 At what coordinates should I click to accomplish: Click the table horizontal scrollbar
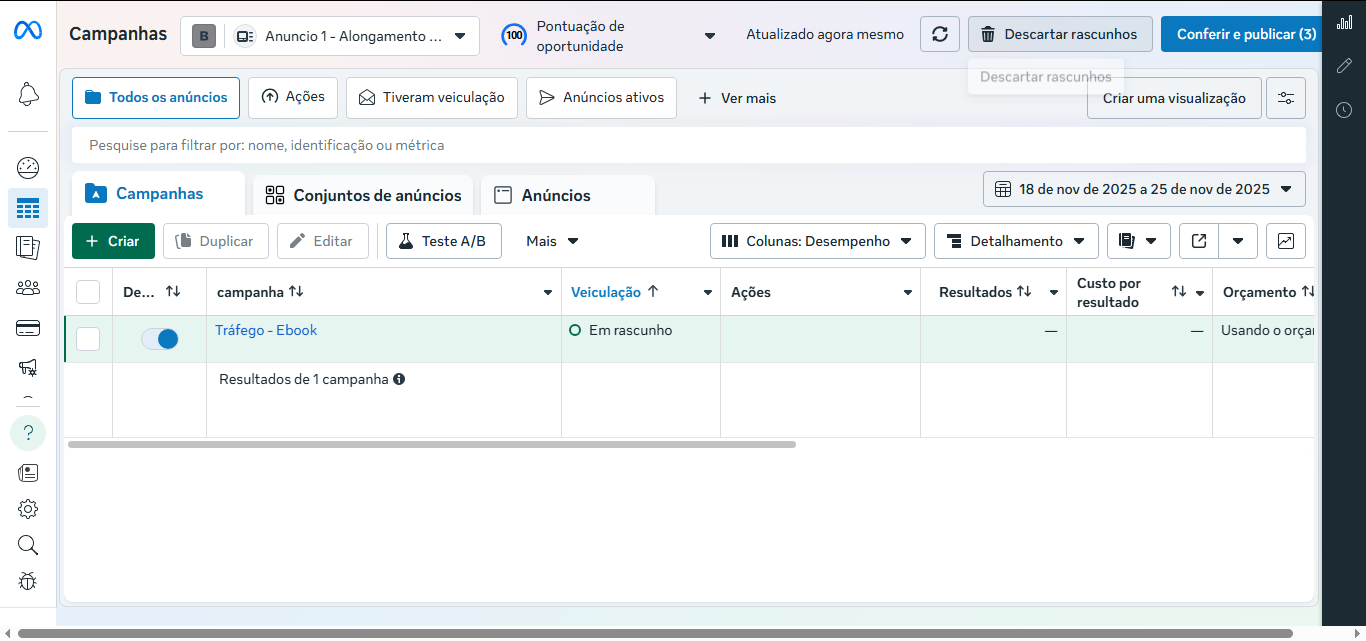pos(432,444)
